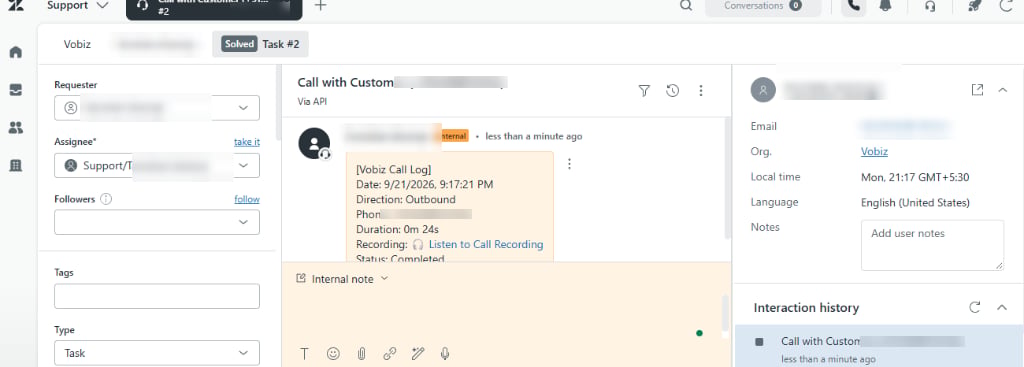1024x367 pixels.
Task: Click the 'Via API' label
Action: click(x=312, y=102)
